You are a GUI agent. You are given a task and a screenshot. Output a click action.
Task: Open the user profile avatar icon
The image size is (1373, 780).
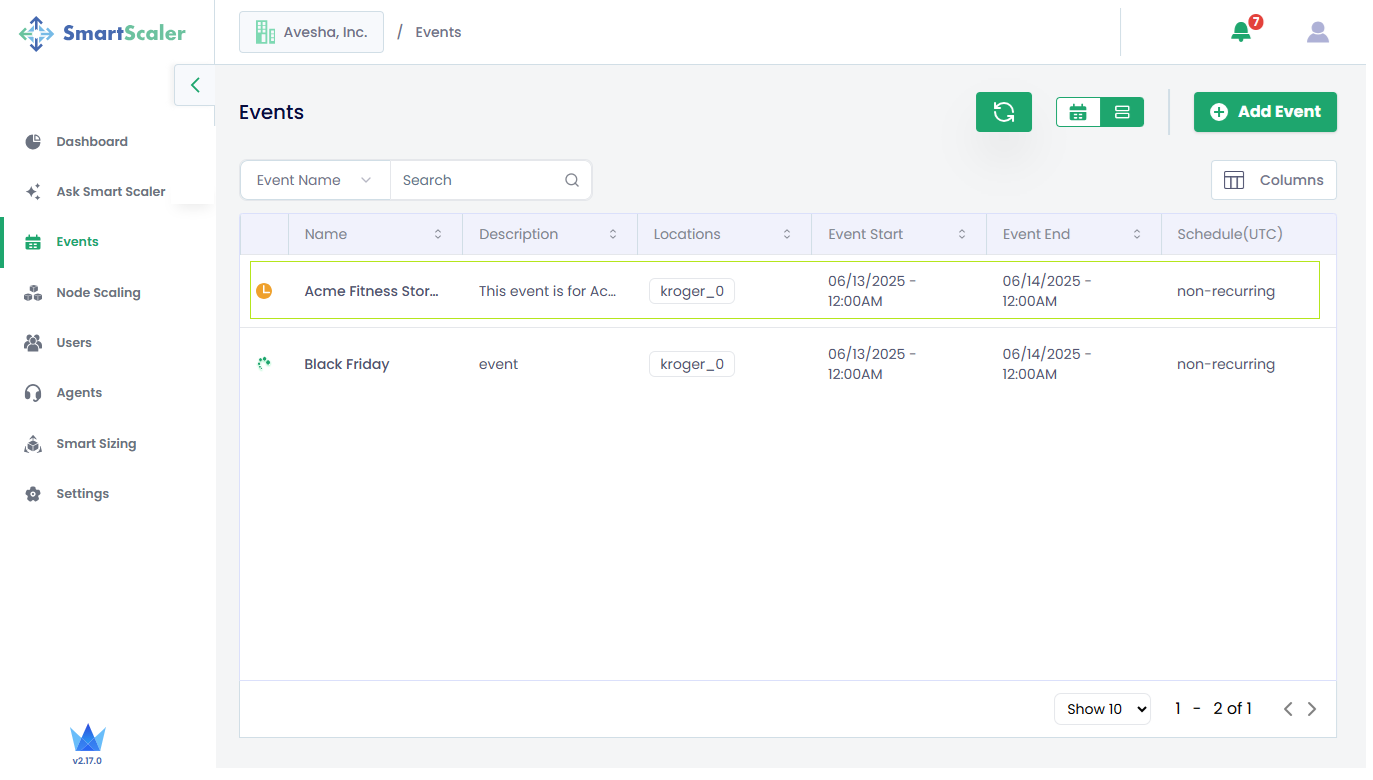(1317, 32)
